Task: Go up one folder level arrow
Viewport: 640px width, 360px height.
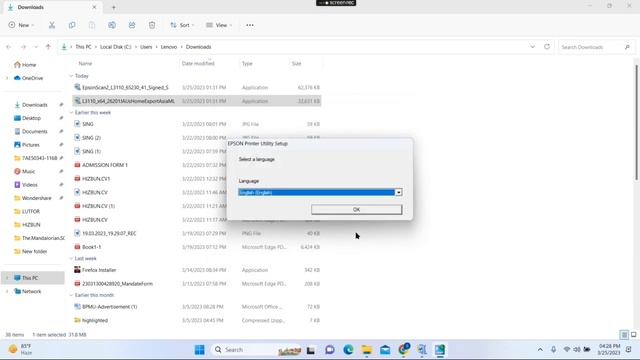Action: pos(48,47)
